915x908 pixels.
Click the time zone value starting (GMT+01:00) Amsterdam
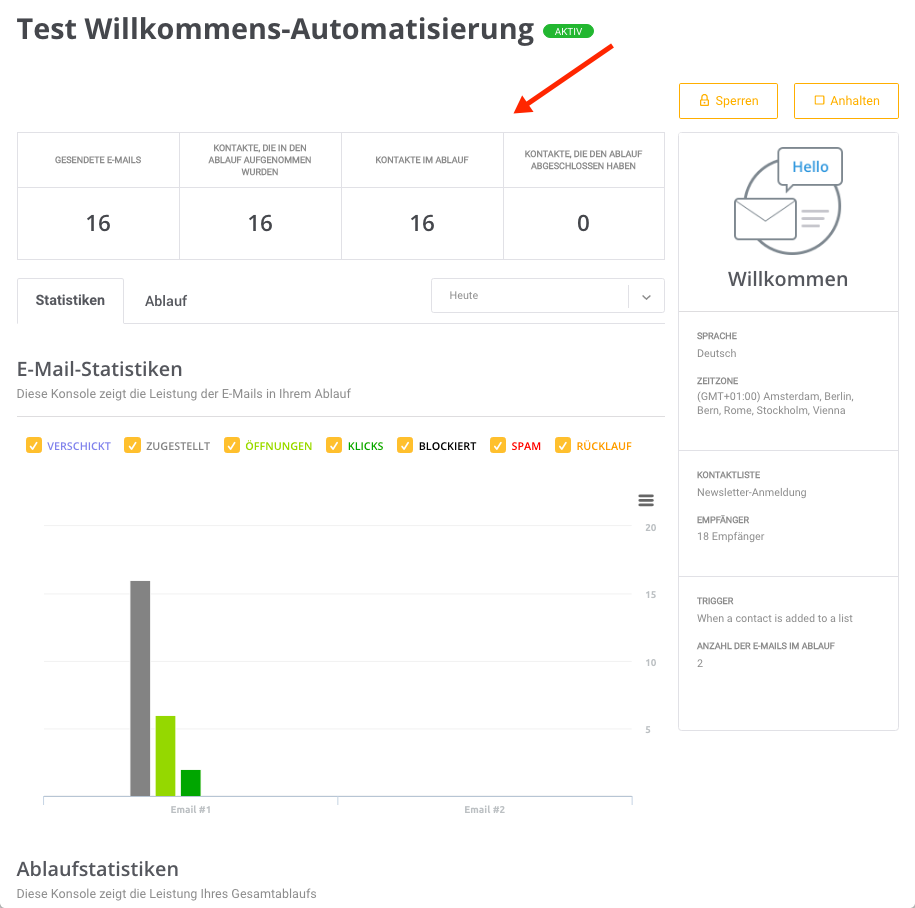coord(775,403)
